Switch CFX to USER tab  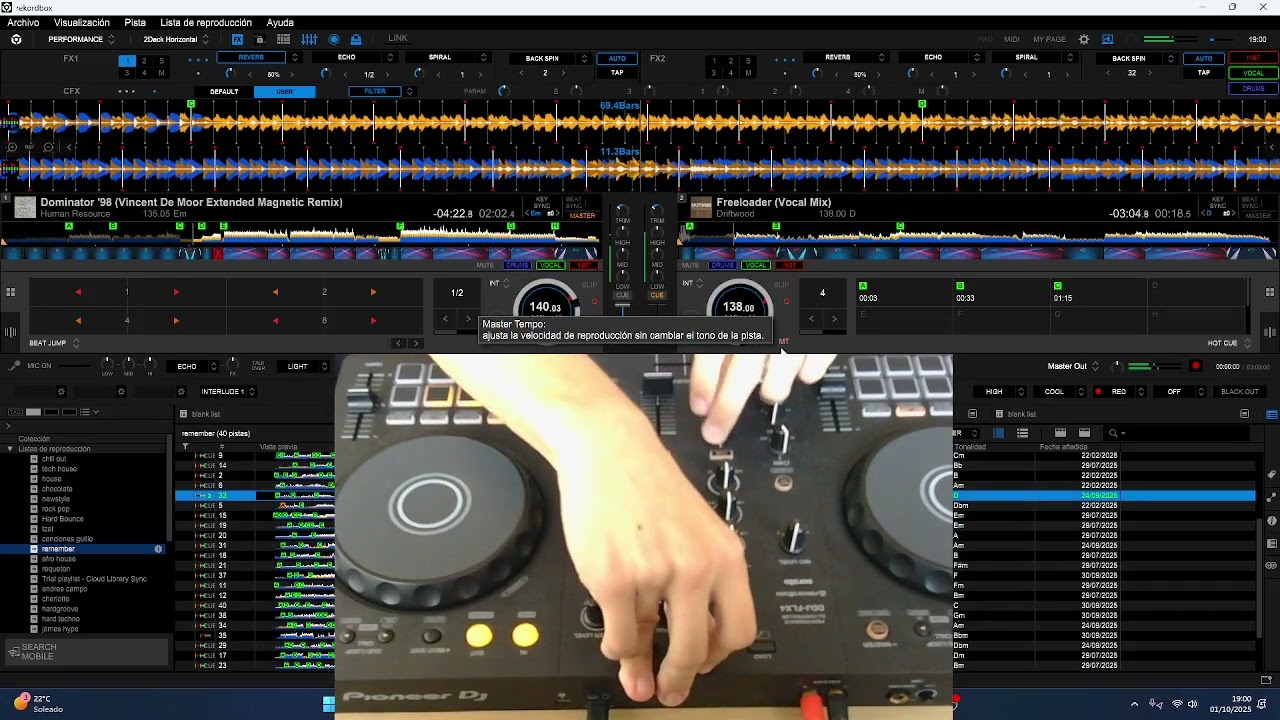point(285,91)
